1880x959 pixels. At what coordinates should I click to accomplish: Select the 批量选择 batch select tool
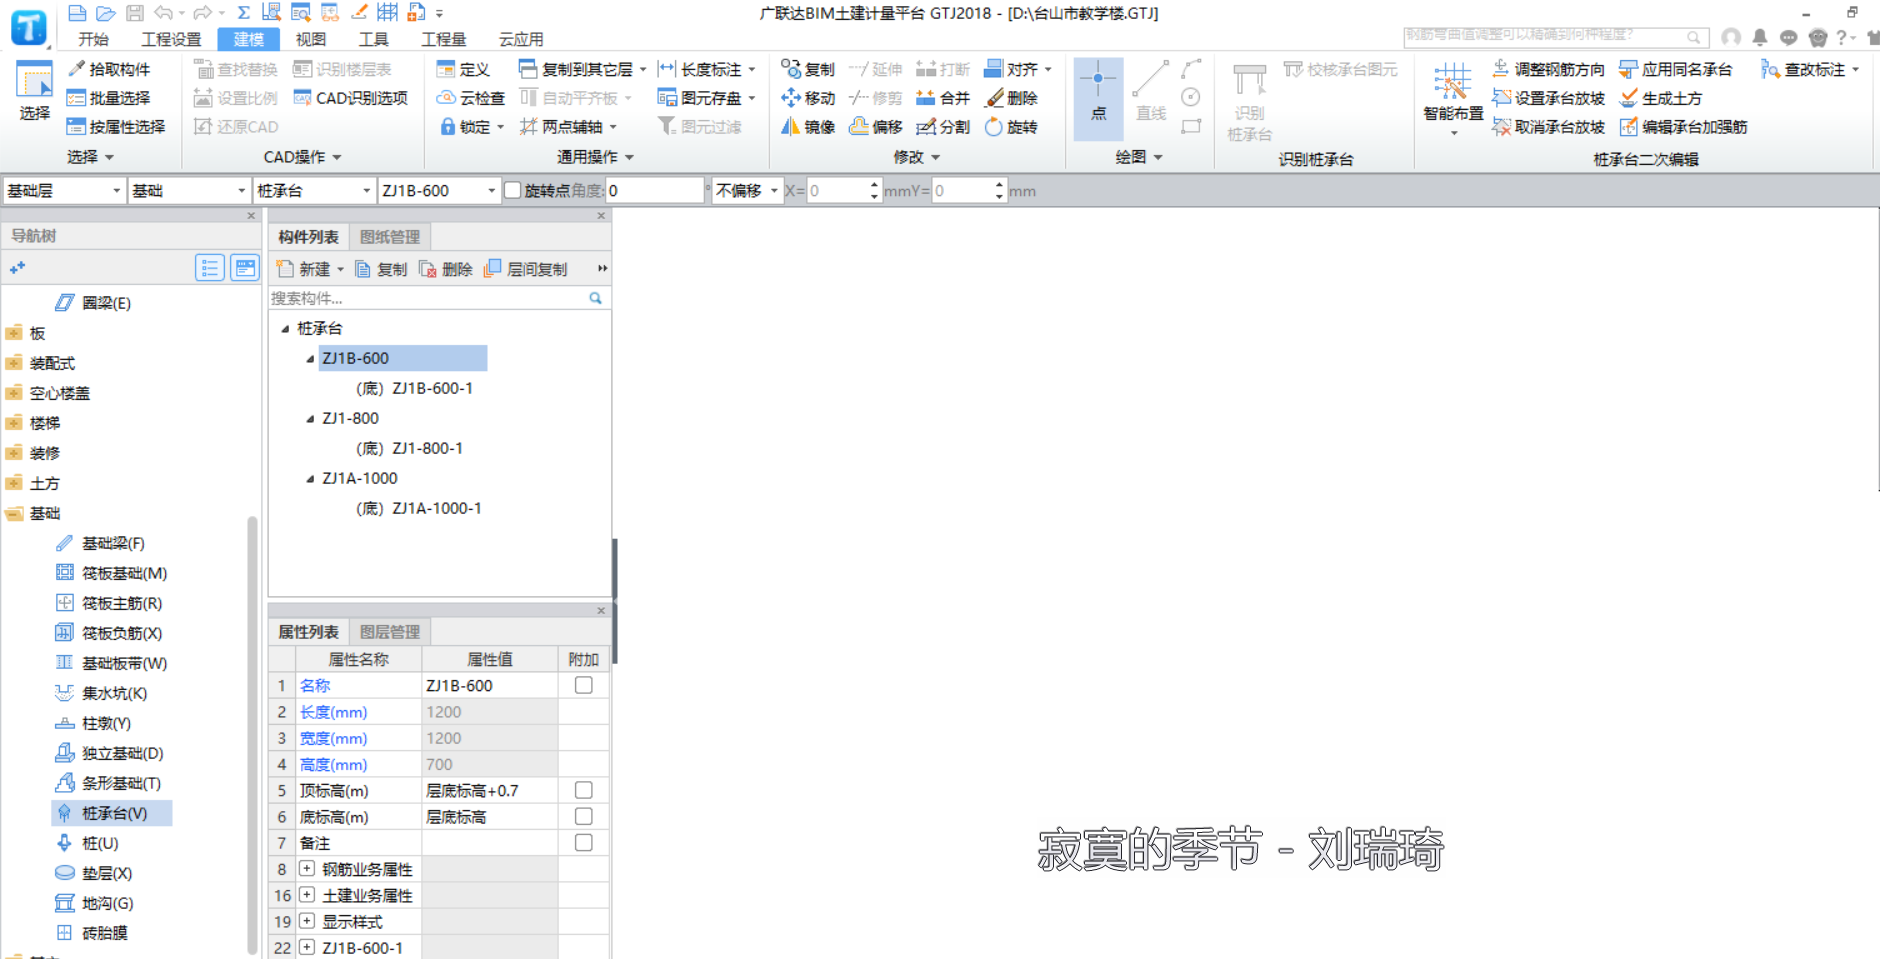tap(109, 98)
